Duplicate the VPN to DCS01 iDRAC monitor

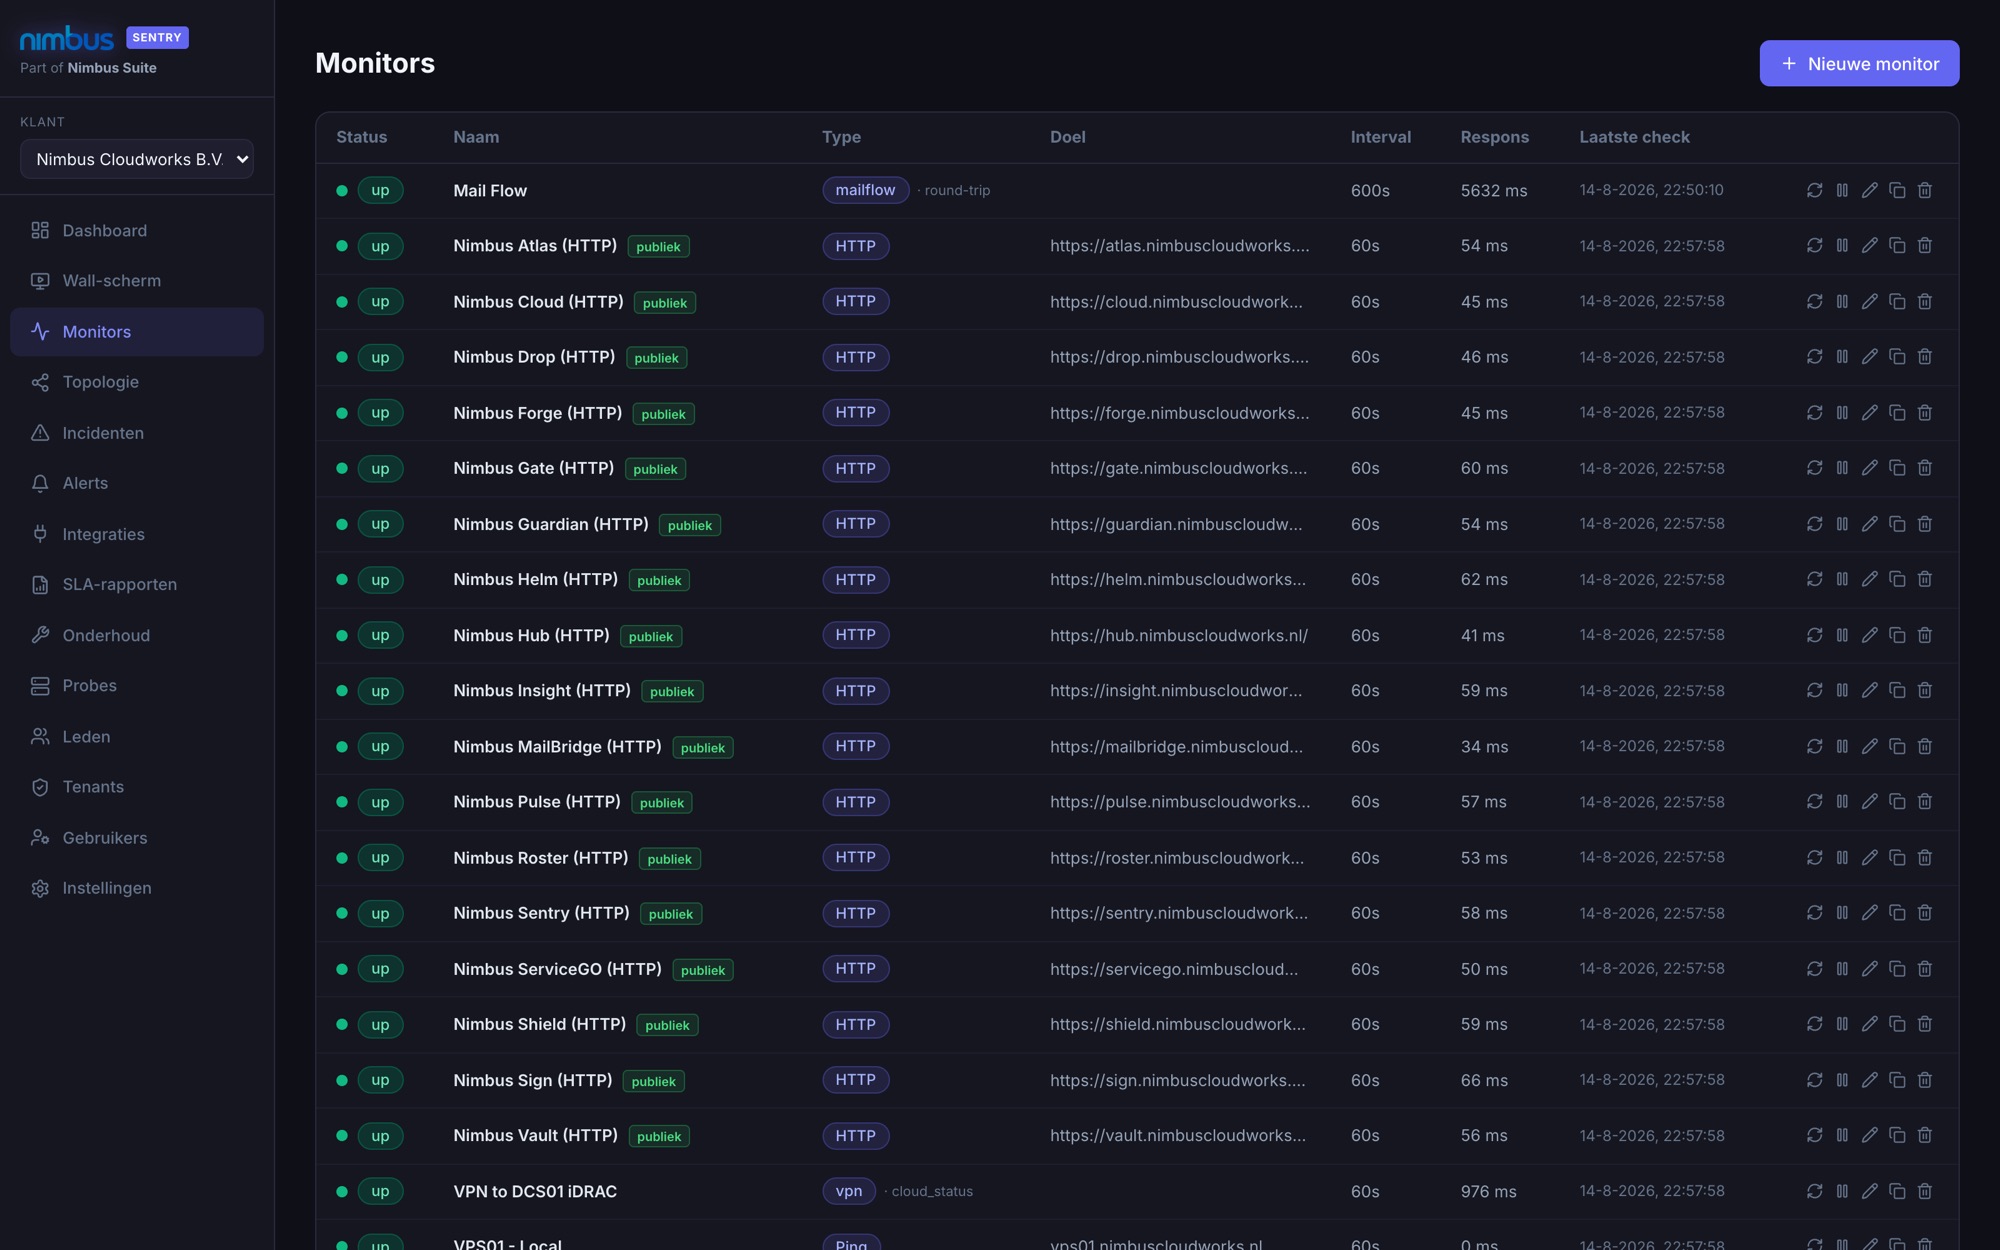1897,1191
